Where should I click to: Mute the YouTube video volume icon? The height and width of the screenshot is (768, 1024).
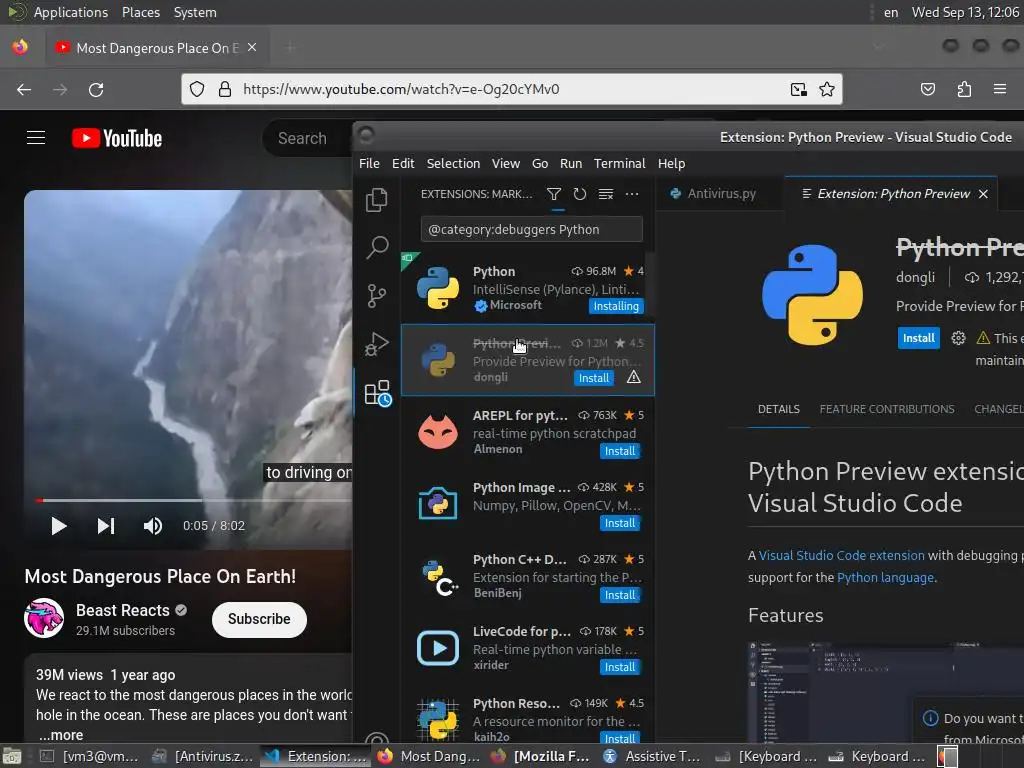coord(153,526)
